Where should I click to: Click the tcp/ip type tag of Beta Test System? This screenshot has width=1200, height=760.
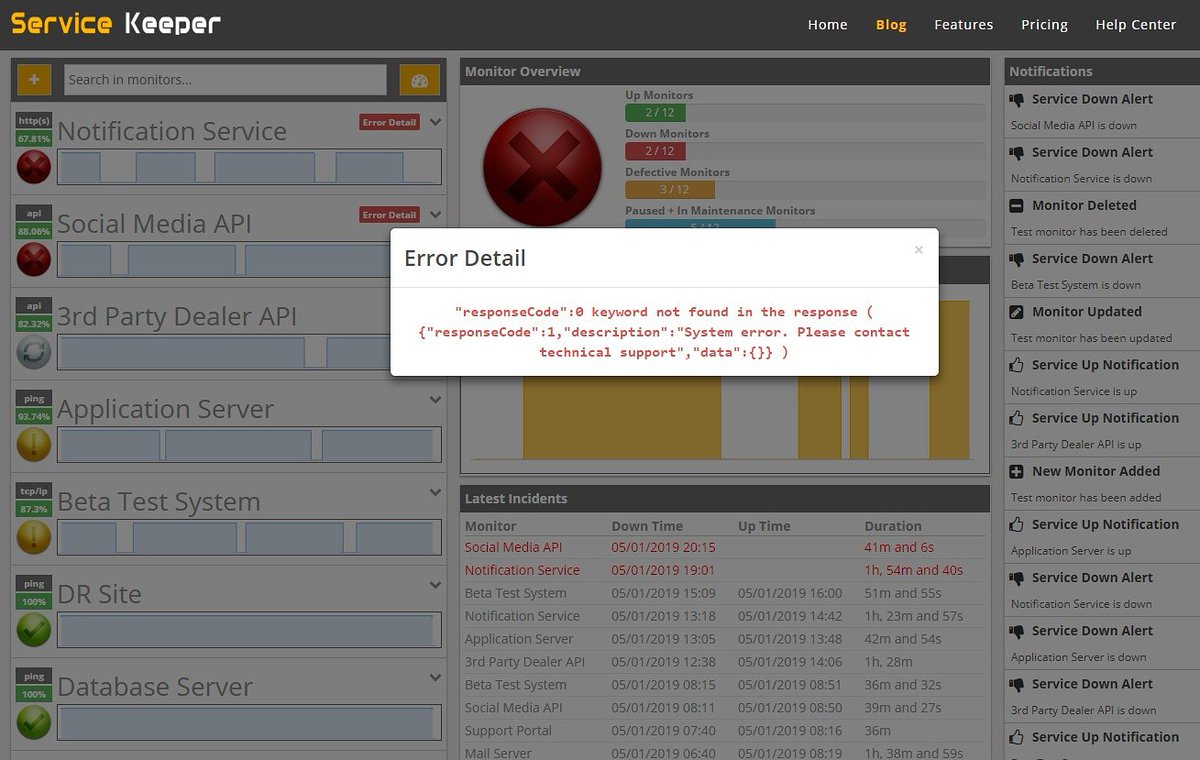click(x=34, y=491)
